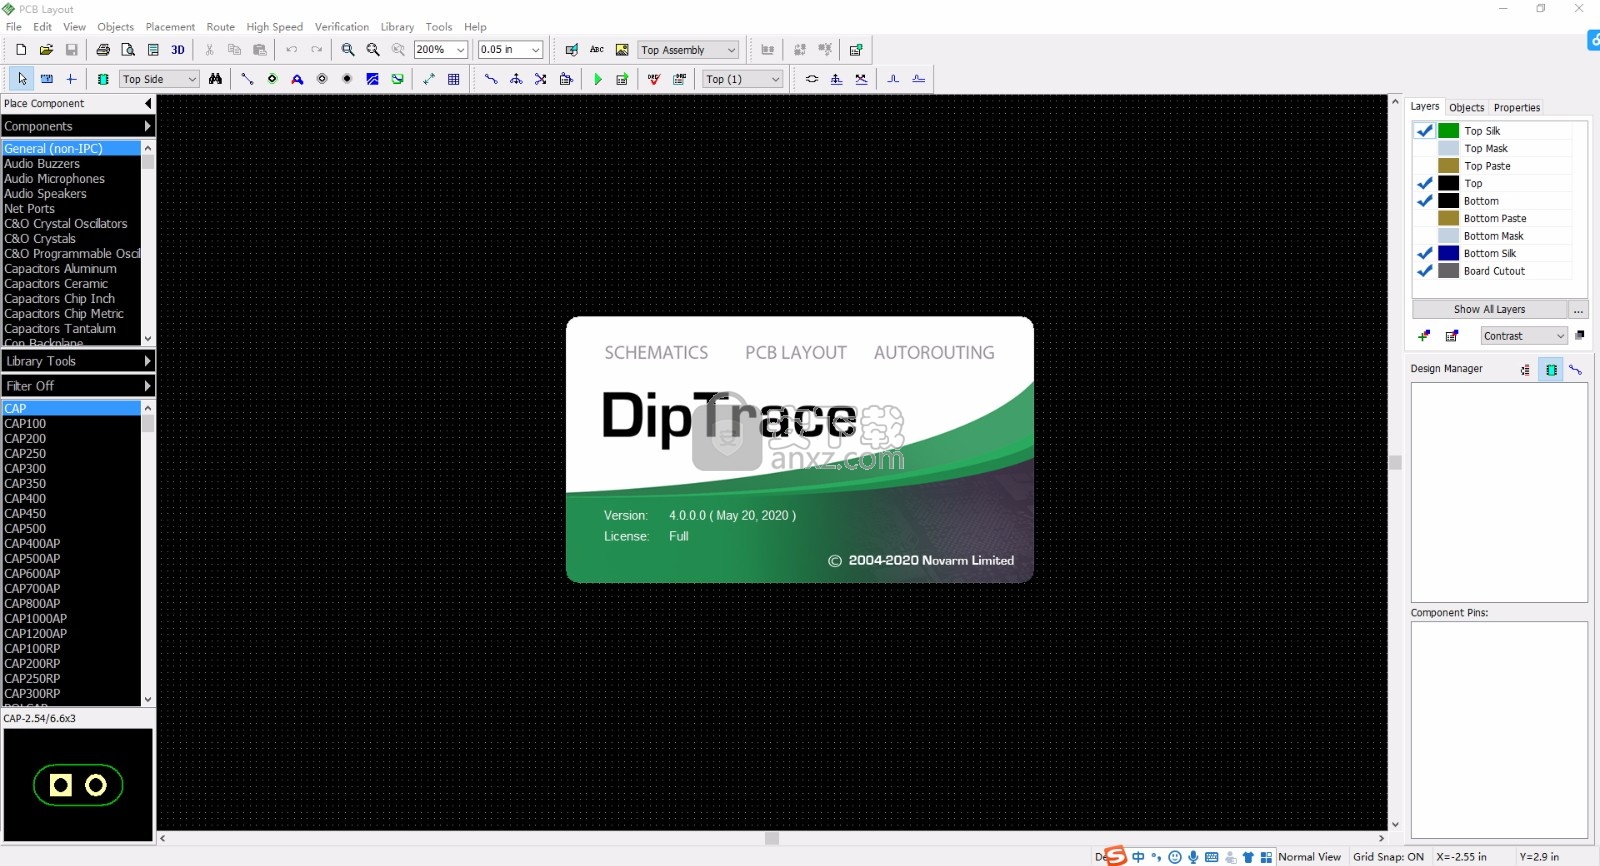Click the picture insert icon
The width and height of the screenshot is (1600, 866).
pyautogui.click(x=622, y=49)
